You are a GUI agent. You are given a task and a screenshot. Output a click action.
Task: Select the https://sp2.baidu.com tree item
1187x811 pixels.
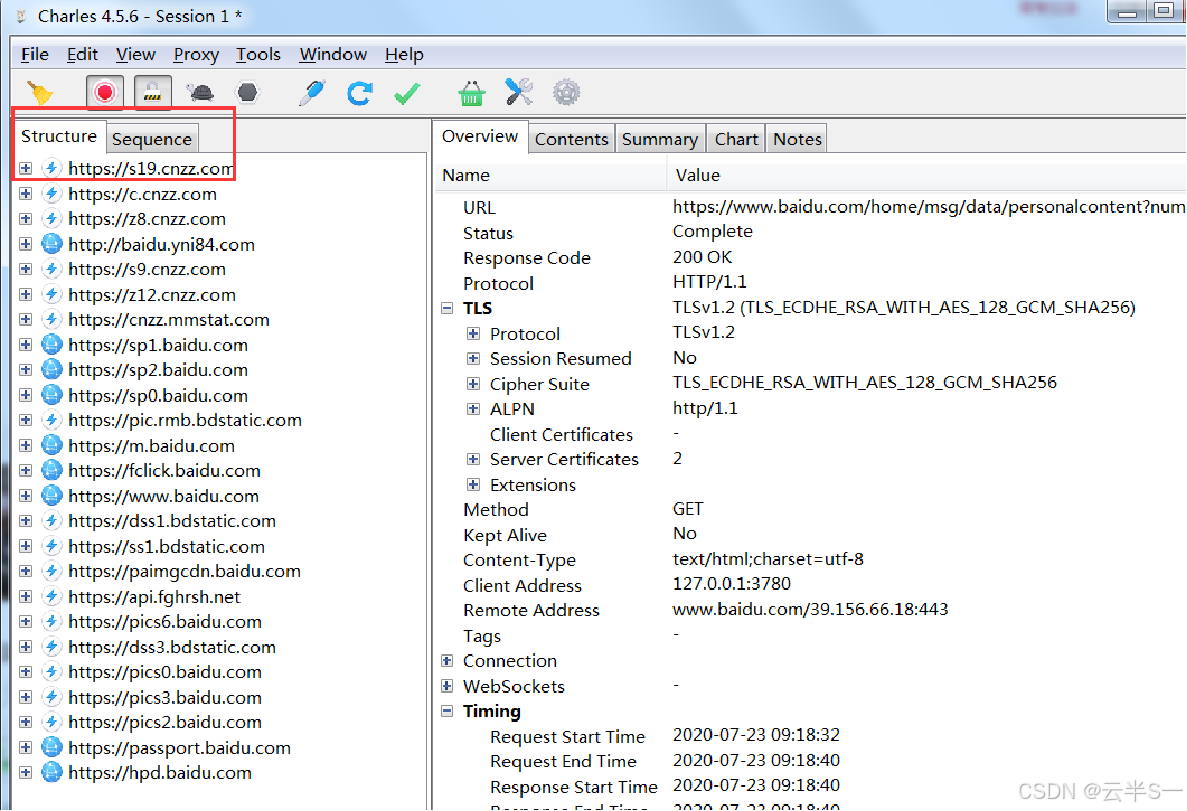(158, 370)
